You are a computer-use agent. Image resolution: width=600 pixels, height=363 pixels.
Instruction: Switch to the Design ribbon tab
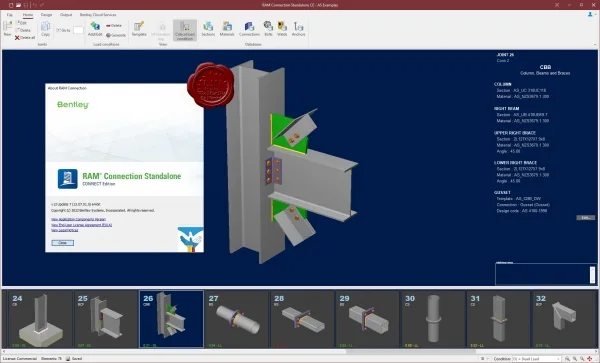click(46, 15)
